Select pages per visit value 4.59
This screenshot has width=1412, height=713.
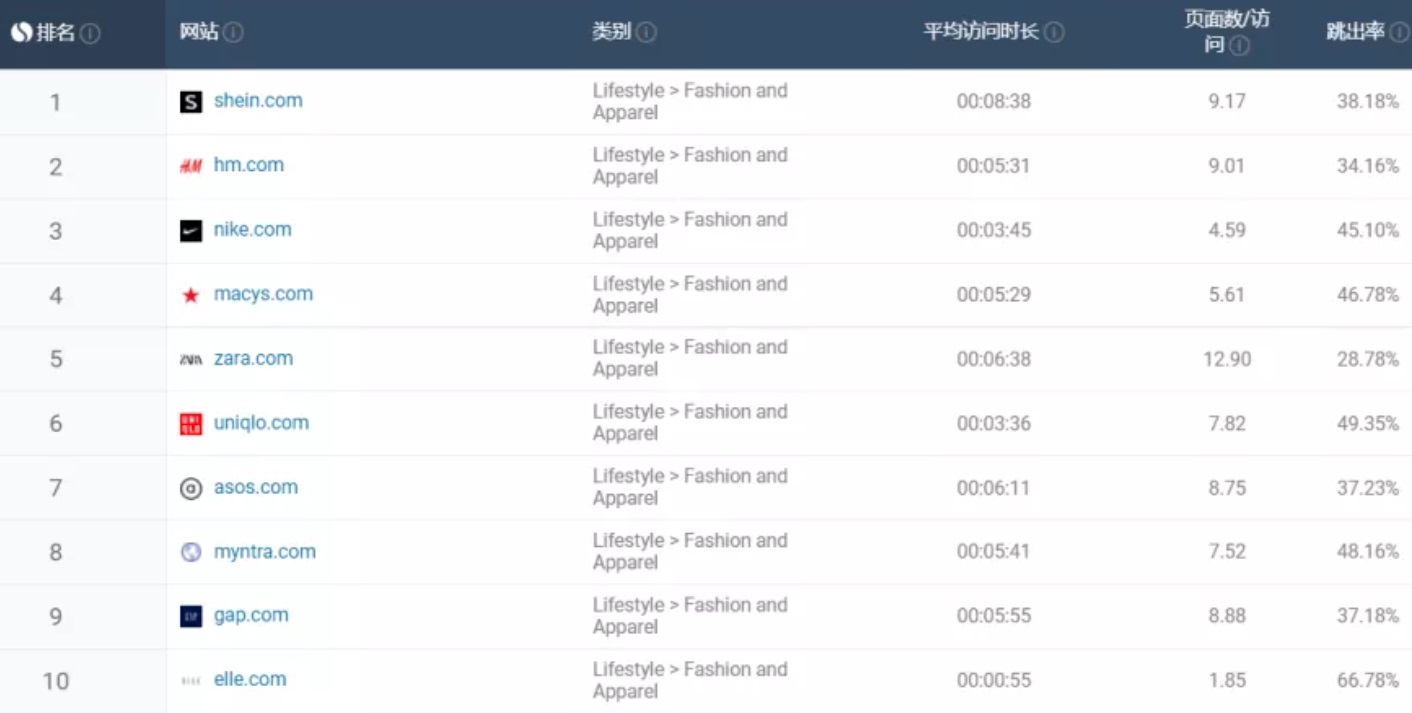(1227, 230)
